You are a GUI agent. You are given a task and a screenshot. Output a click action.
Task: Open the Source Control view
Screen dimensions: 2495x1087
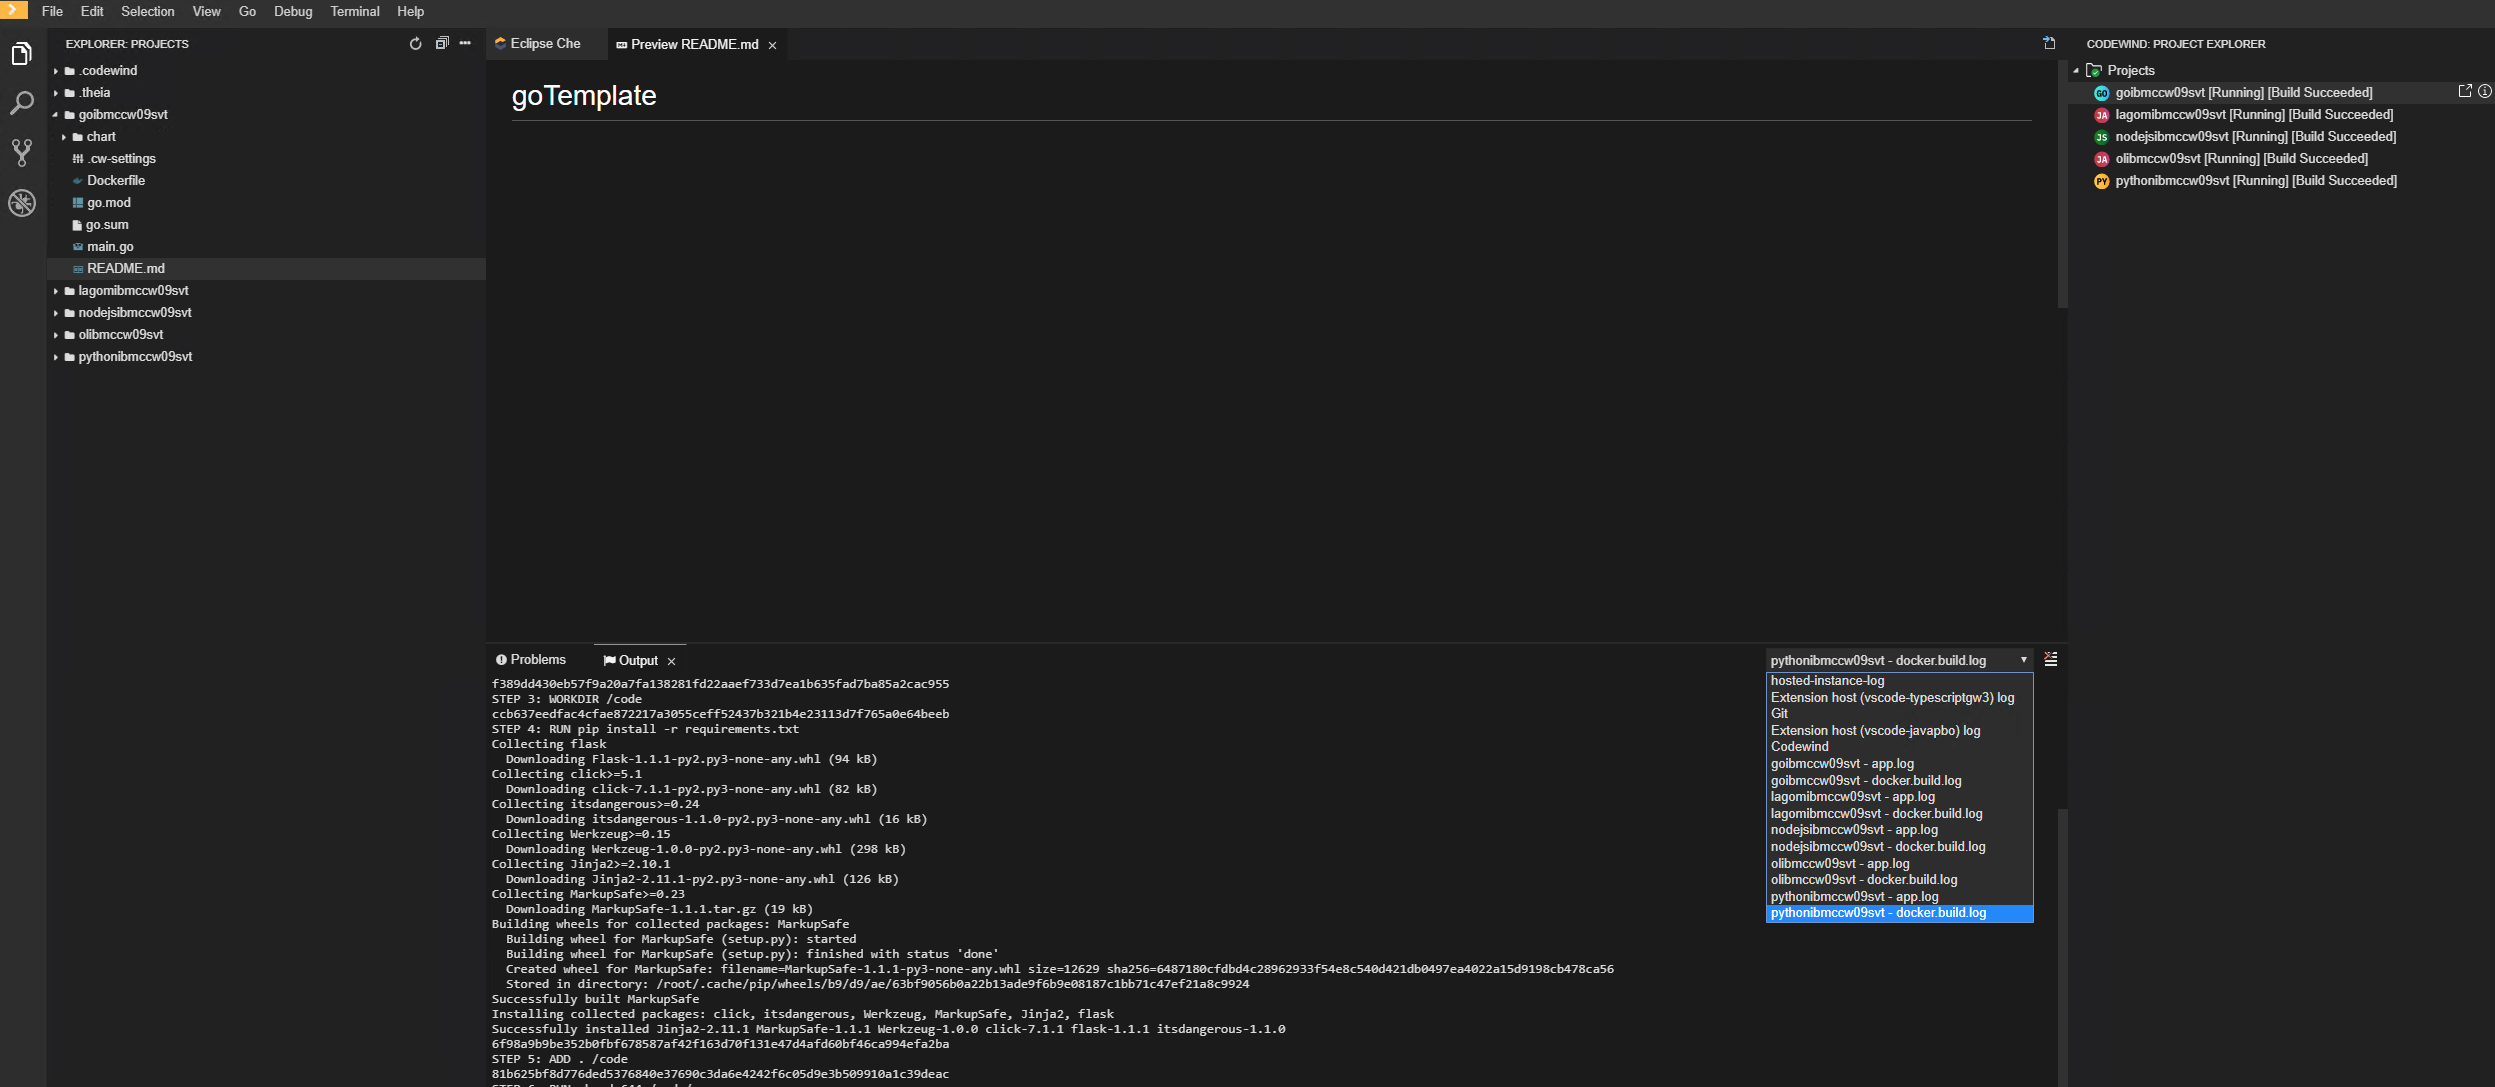(x=21, y=152)
